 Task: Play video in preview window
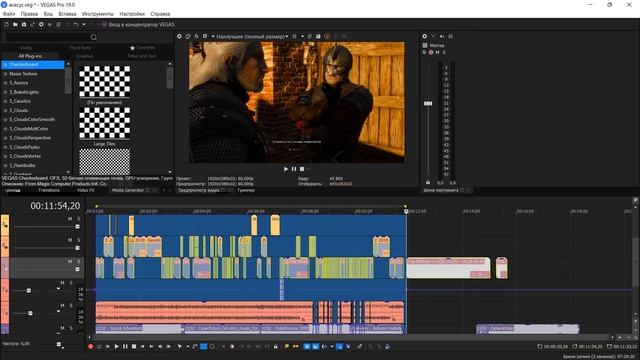pyautogui.click(x=286, y=169)
